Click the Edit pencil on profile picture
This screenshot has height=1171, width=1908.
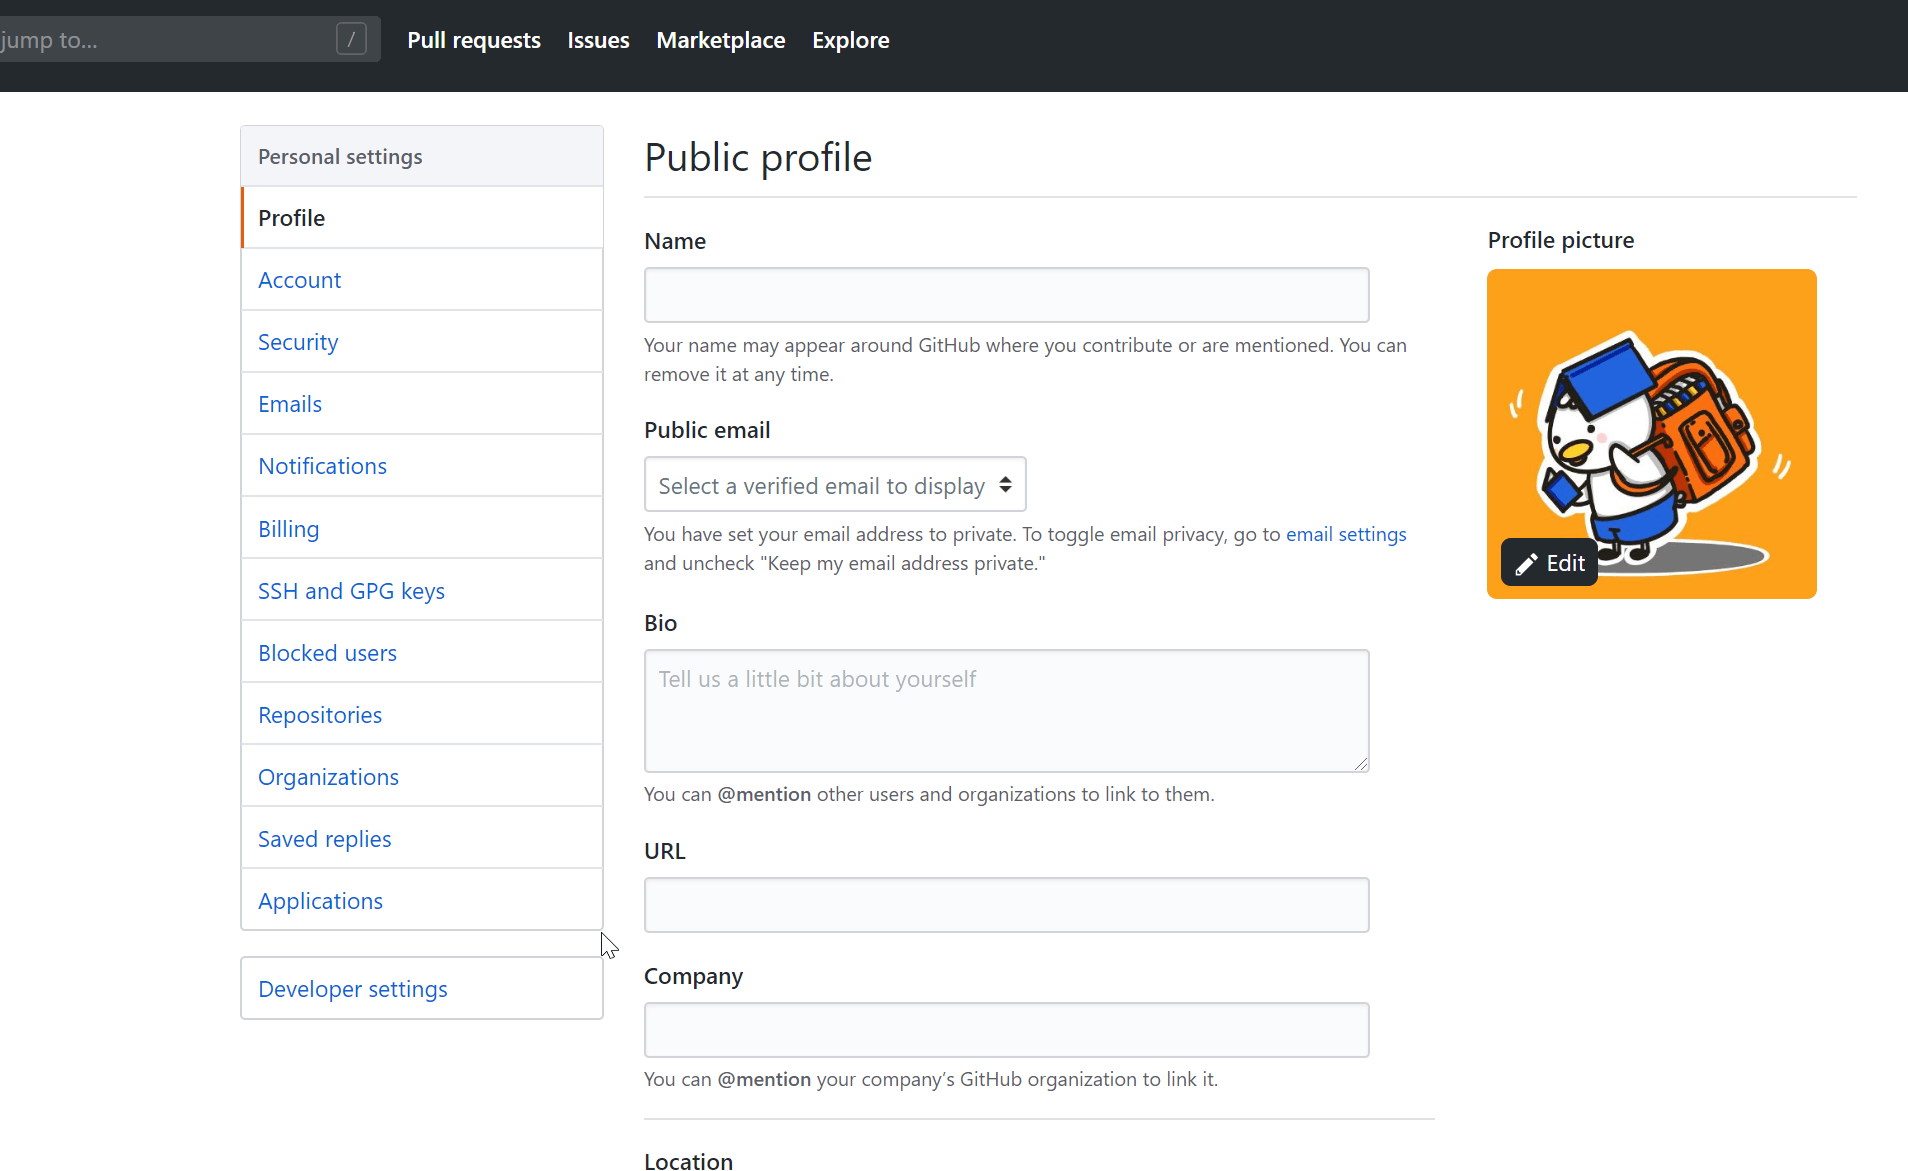1549,563
